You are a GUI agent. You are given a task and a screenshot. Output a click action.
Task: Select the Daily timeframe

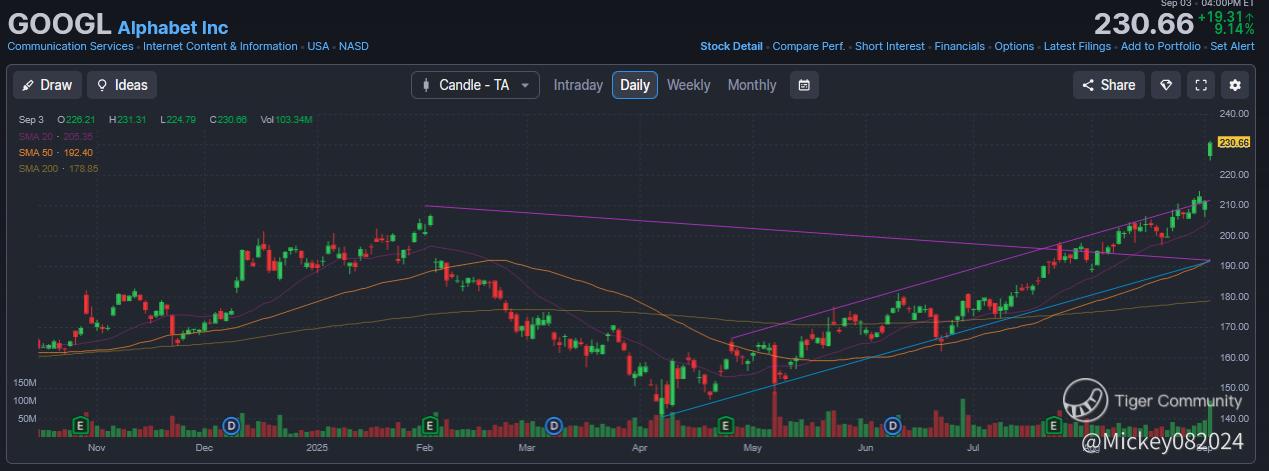tap(635, 85)
